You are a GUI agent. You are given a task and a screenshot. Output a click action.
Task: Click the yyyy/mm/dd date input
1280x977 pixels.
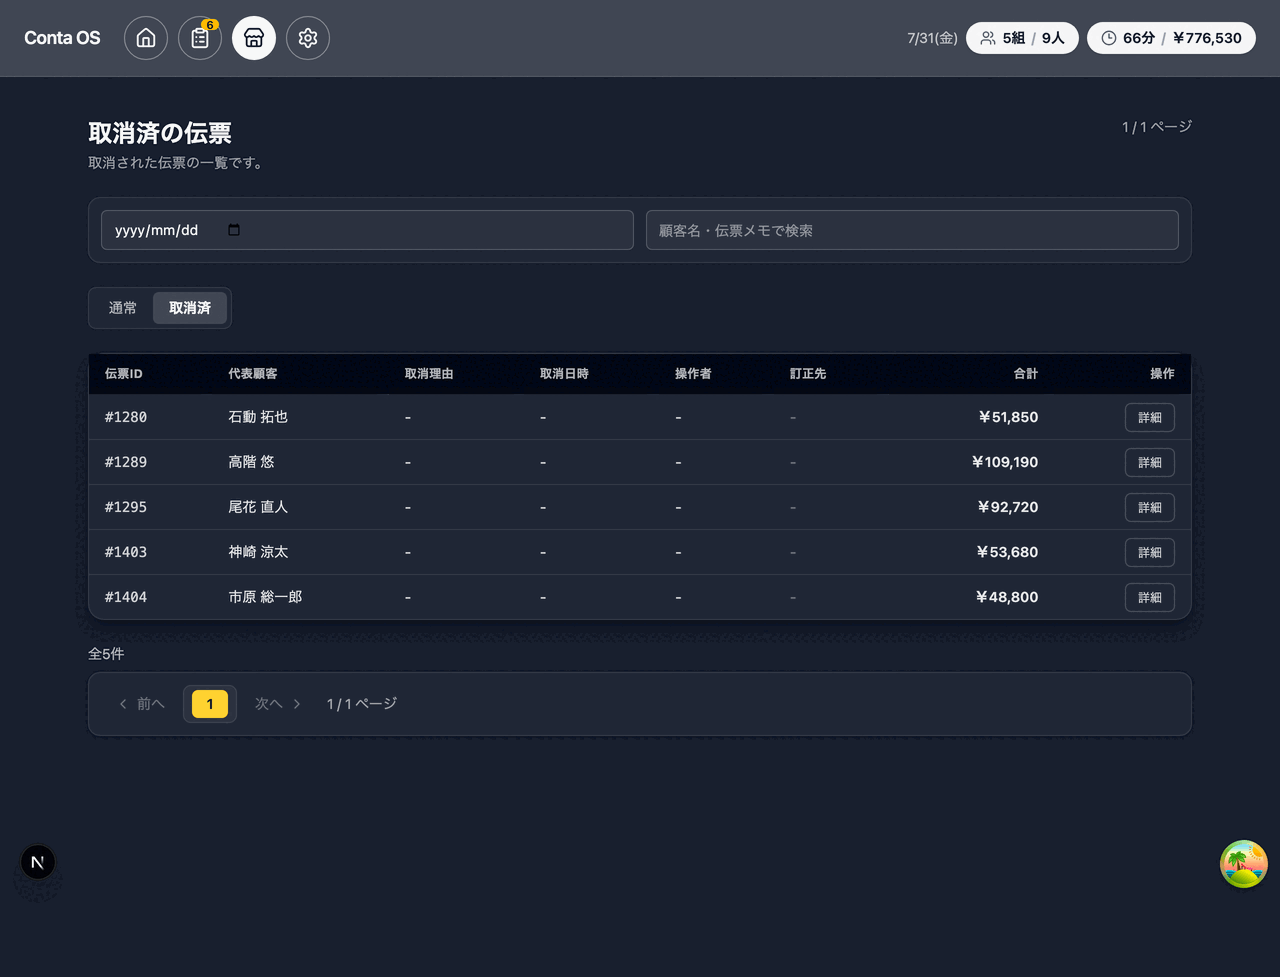[x=367, y=230]
